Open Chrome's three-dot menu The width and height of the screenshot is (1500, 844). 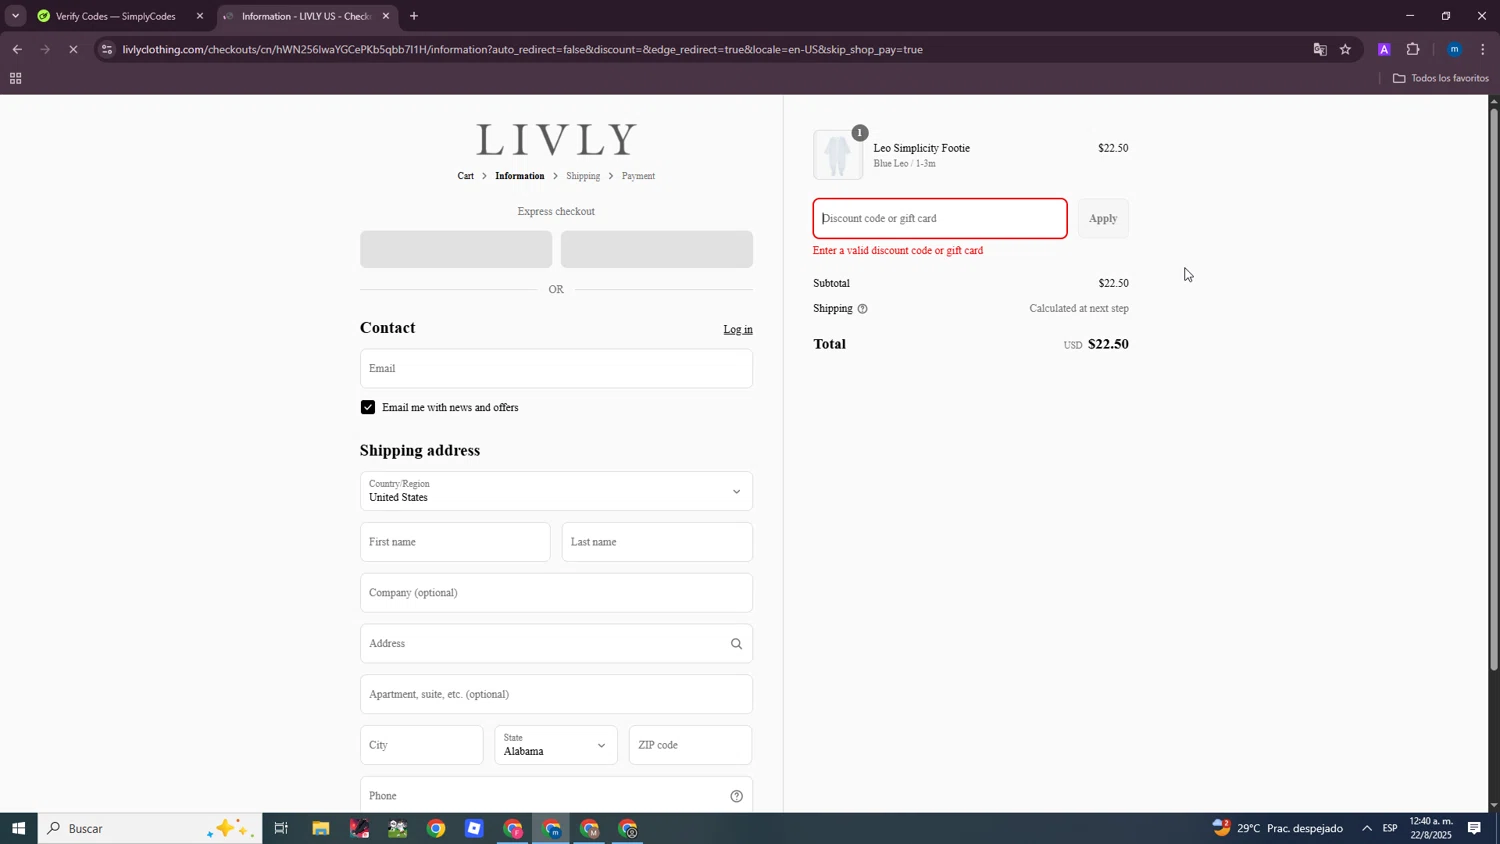pos(1483,49)
